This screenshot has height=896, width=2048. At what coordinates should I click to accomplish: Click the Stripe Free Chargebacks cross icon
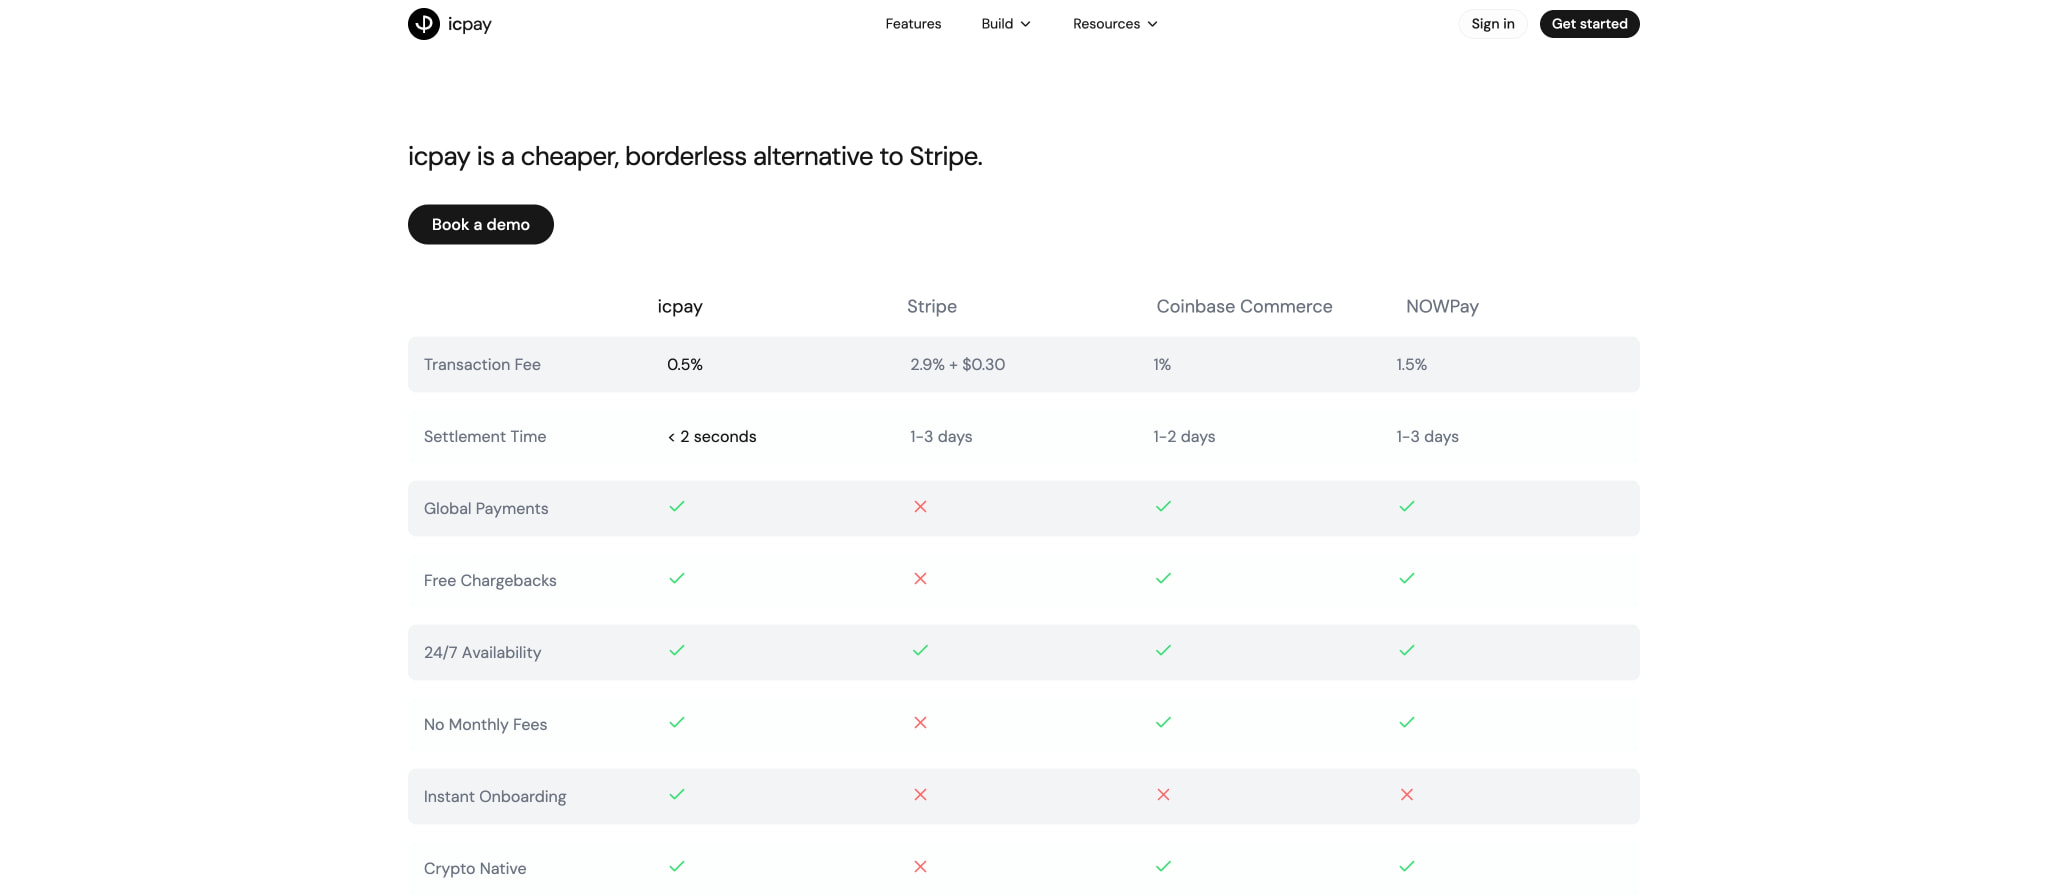[920, 579]
